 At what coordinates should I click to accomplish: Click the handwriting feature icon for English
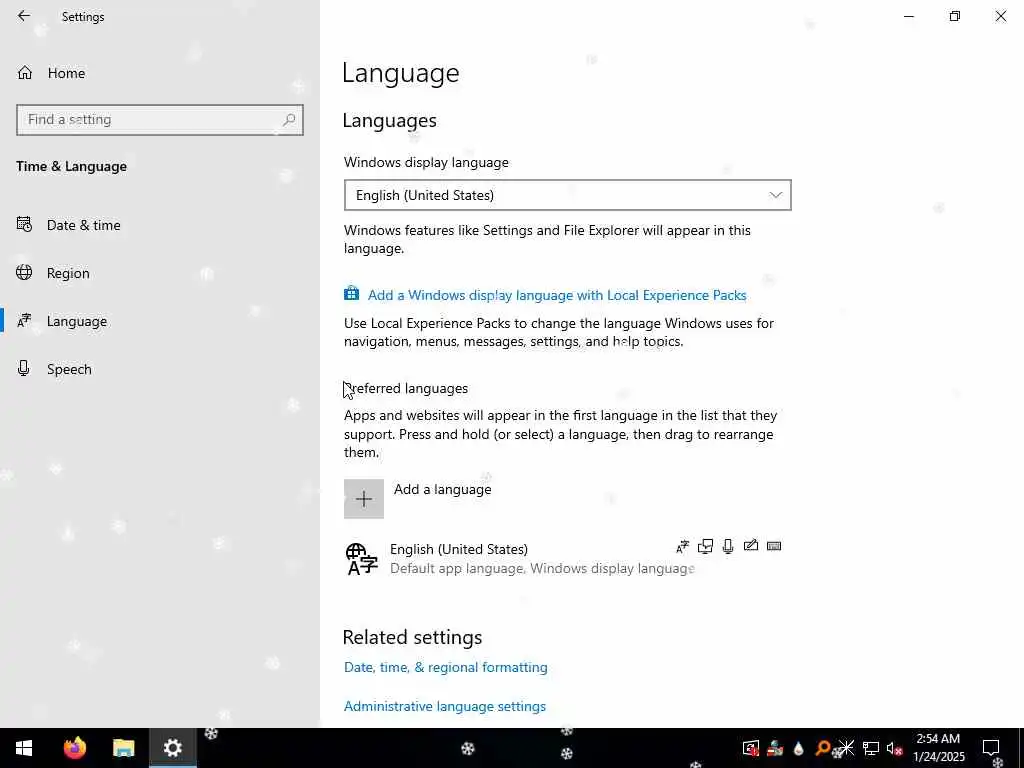pyautogui.click(x=751, y=545)
